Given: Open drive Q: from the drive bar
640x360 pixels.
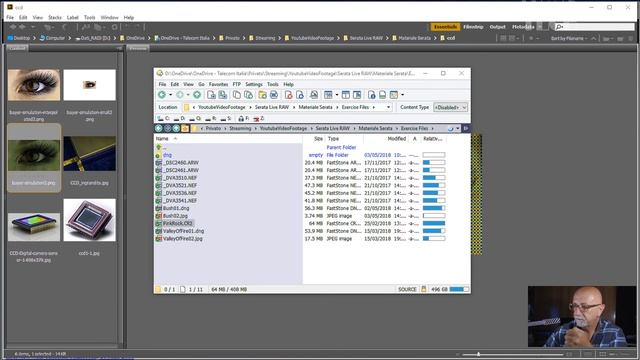Looking at the screenshot, I should point(195,119).
